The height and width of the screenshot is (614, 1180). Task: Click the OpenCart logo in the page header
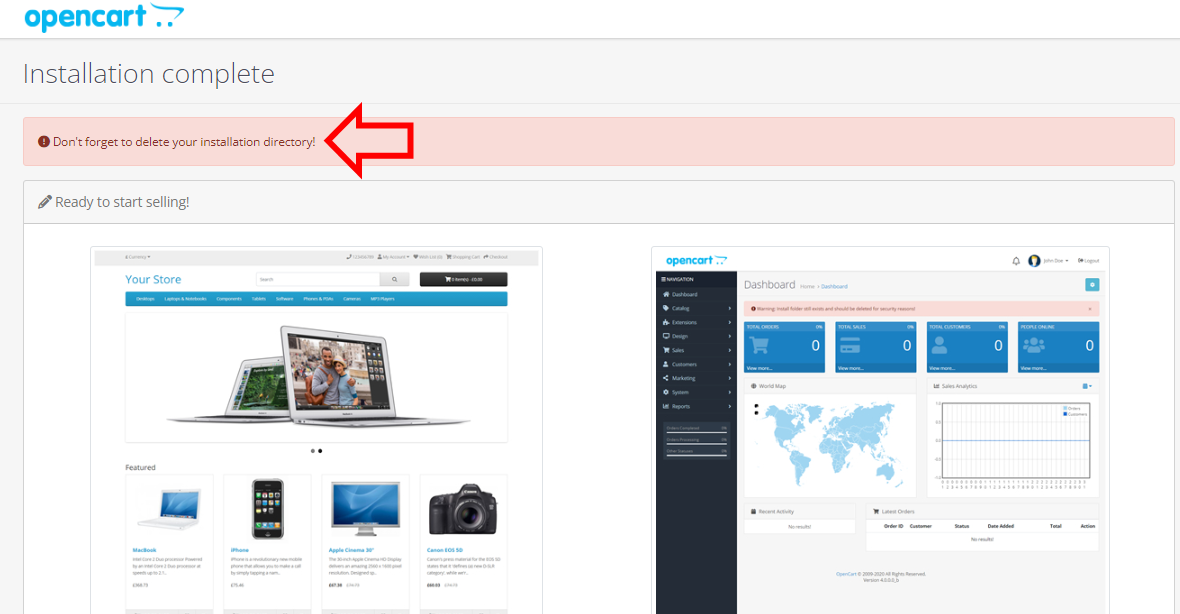click(x=104, y=17)
